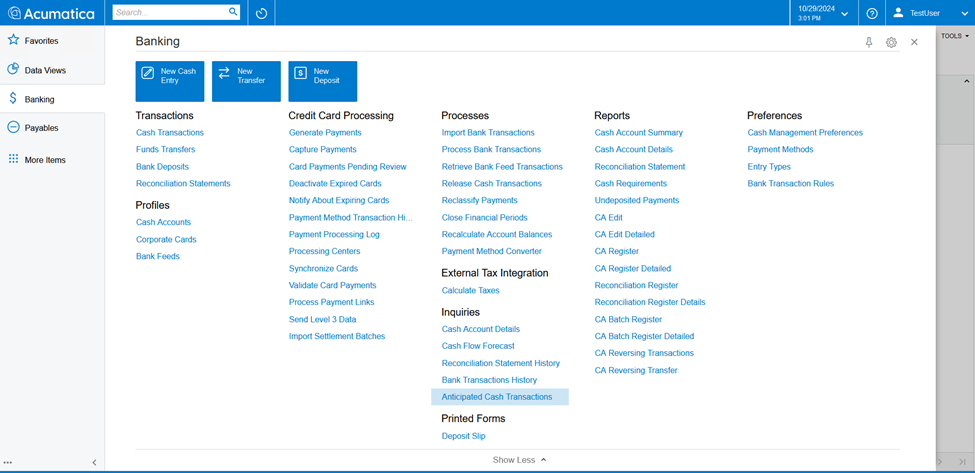This screenshot has width=975, height=473.
Task: Open Close Financial Periods link
Action: click(x=484, y=218)
